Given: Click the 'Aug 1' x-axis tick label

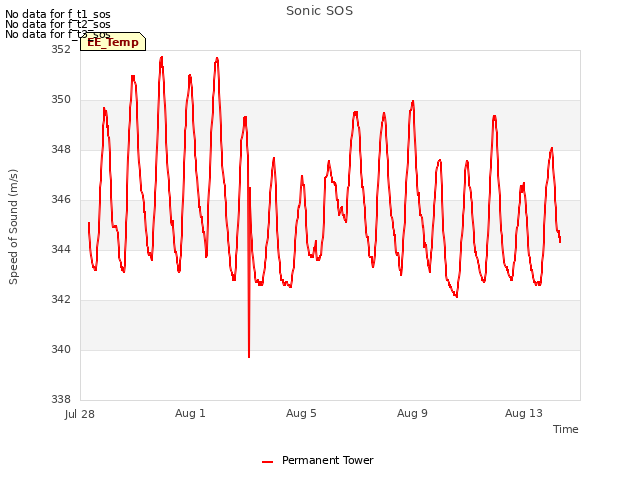Looking at the screenshot, I should point(190,413).
